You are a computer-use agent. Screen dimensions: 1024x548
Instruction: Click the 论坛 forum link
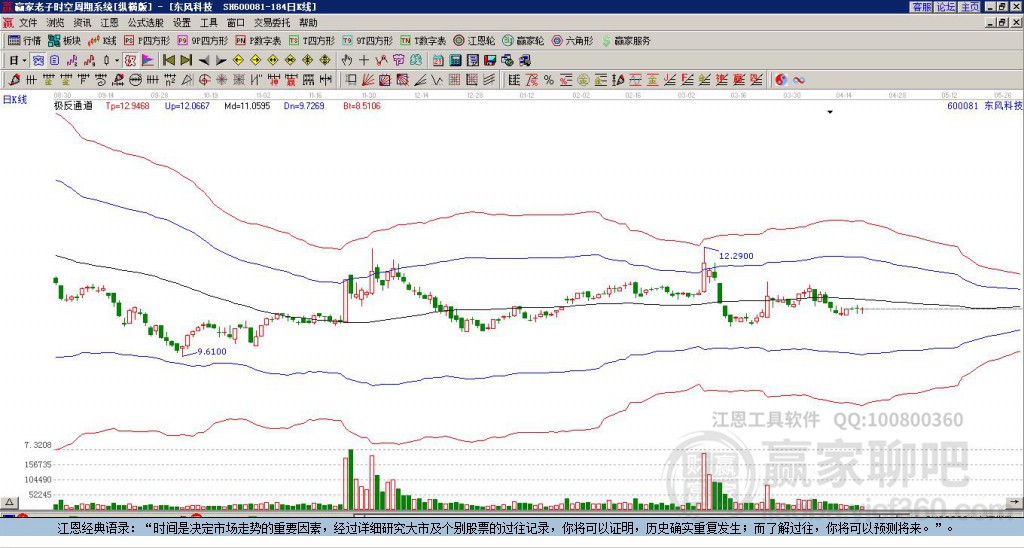point(945,7)
